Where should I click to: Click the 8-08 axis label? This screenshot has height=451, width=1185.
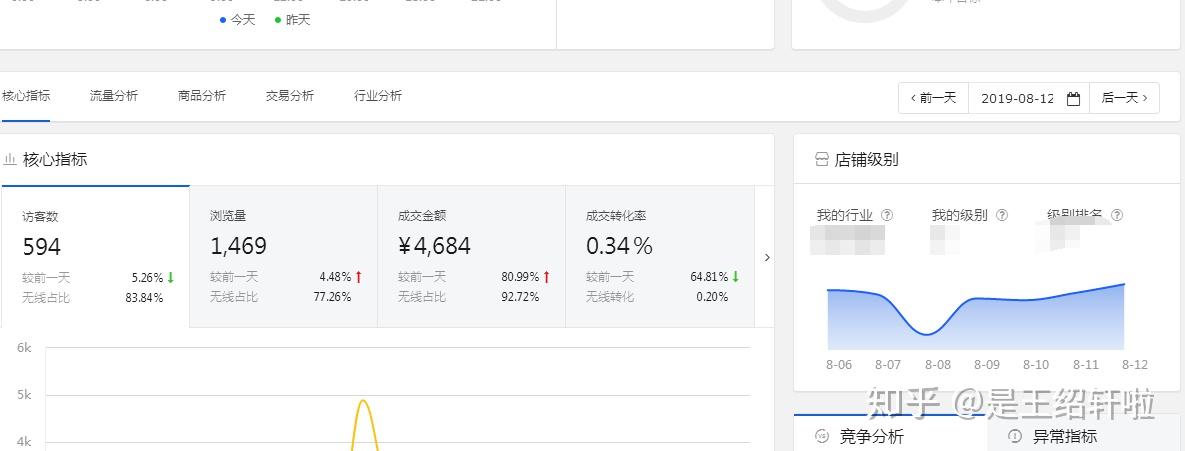(937, 365)
